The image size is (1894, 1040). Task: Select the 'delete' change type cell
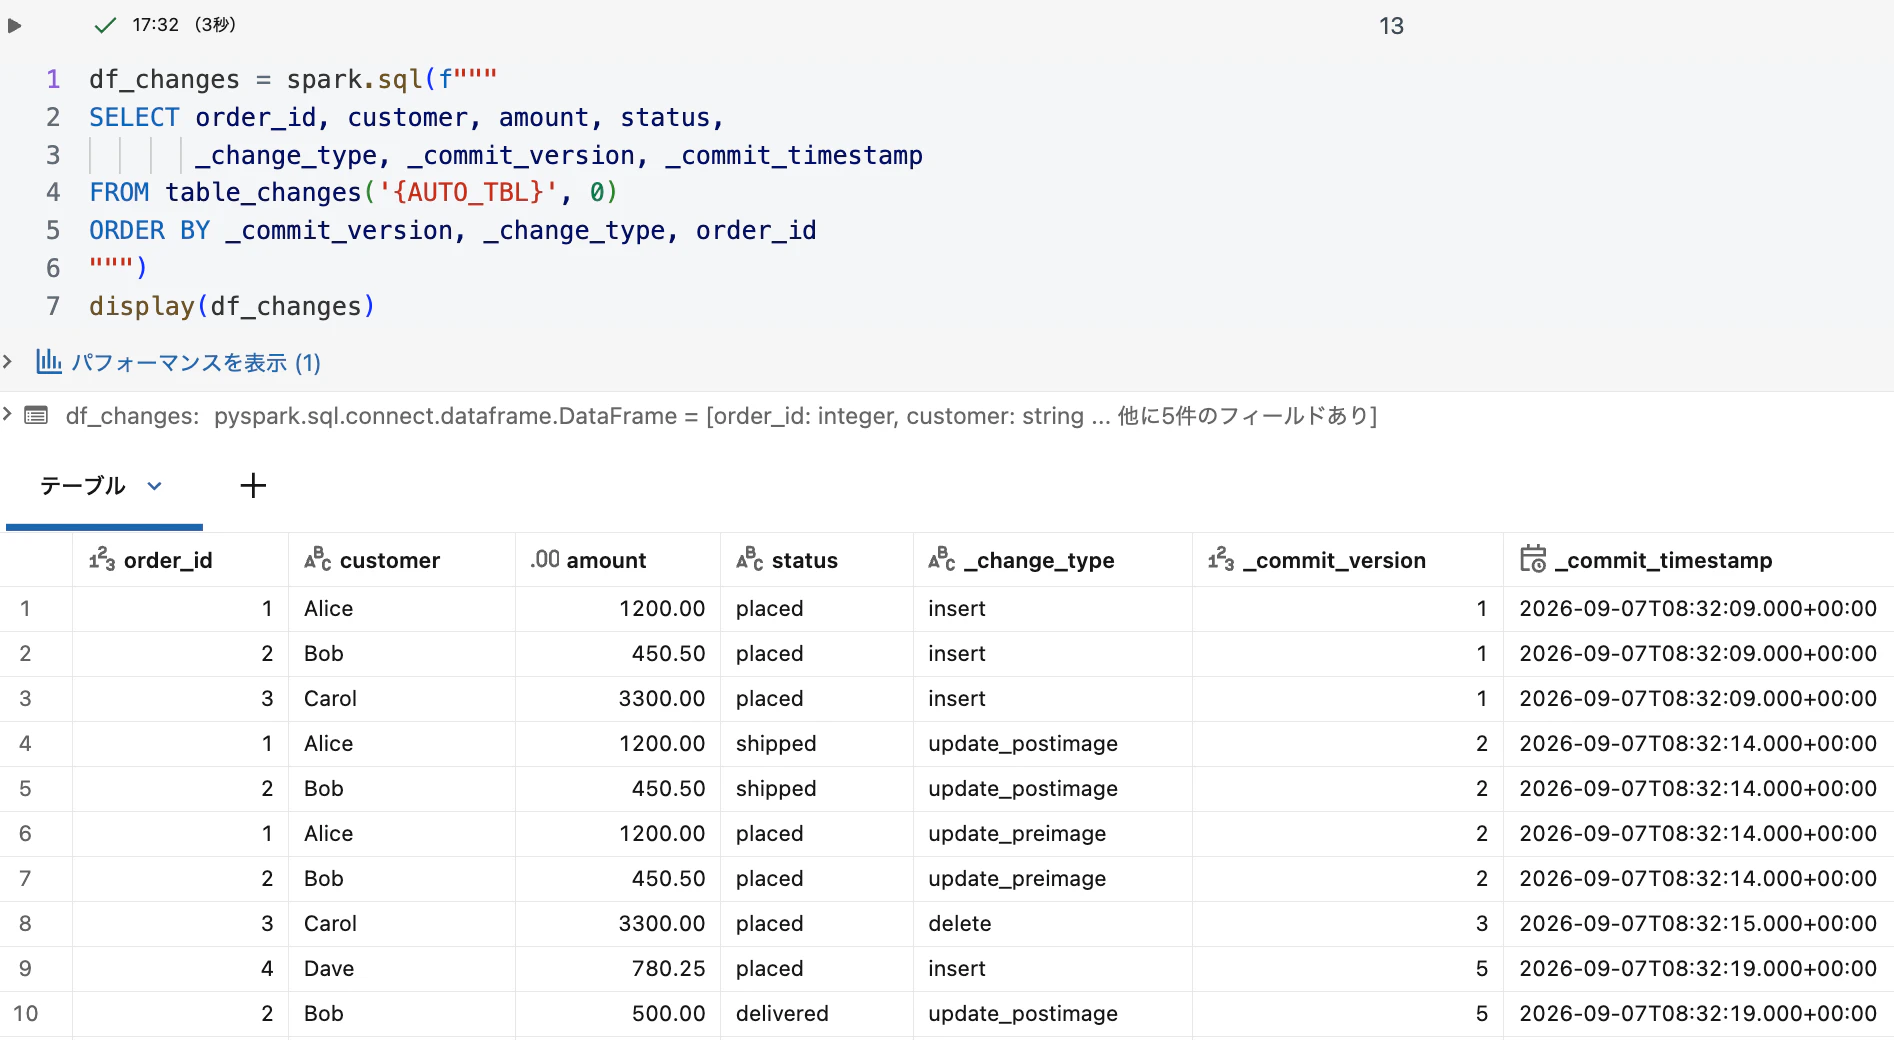pyautogui.click(x=1053, y=924)
